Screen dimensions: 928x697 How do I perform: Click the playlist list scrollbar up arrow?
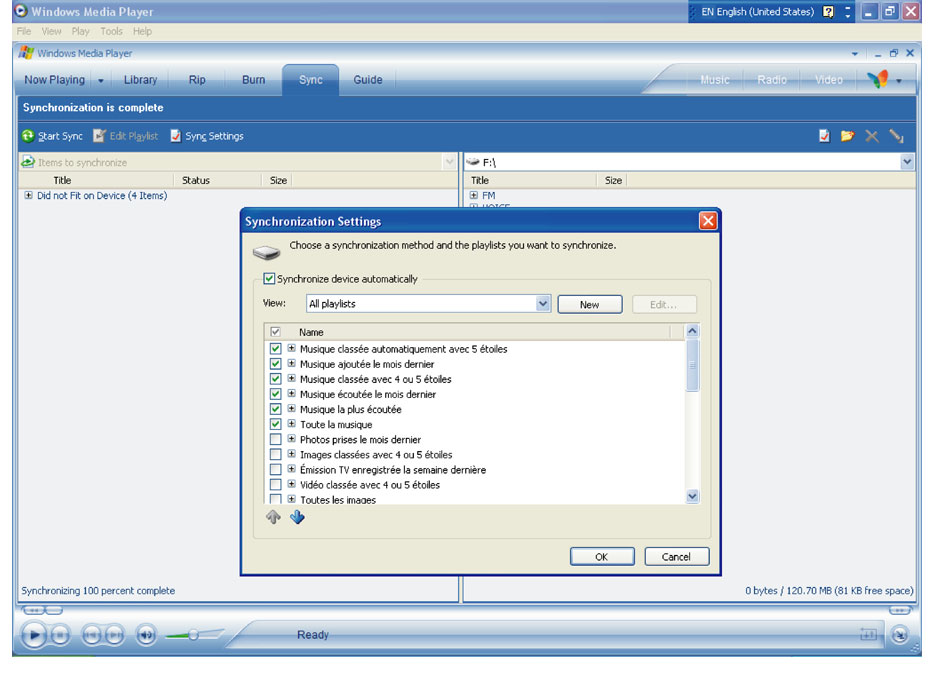click(692, 331)
